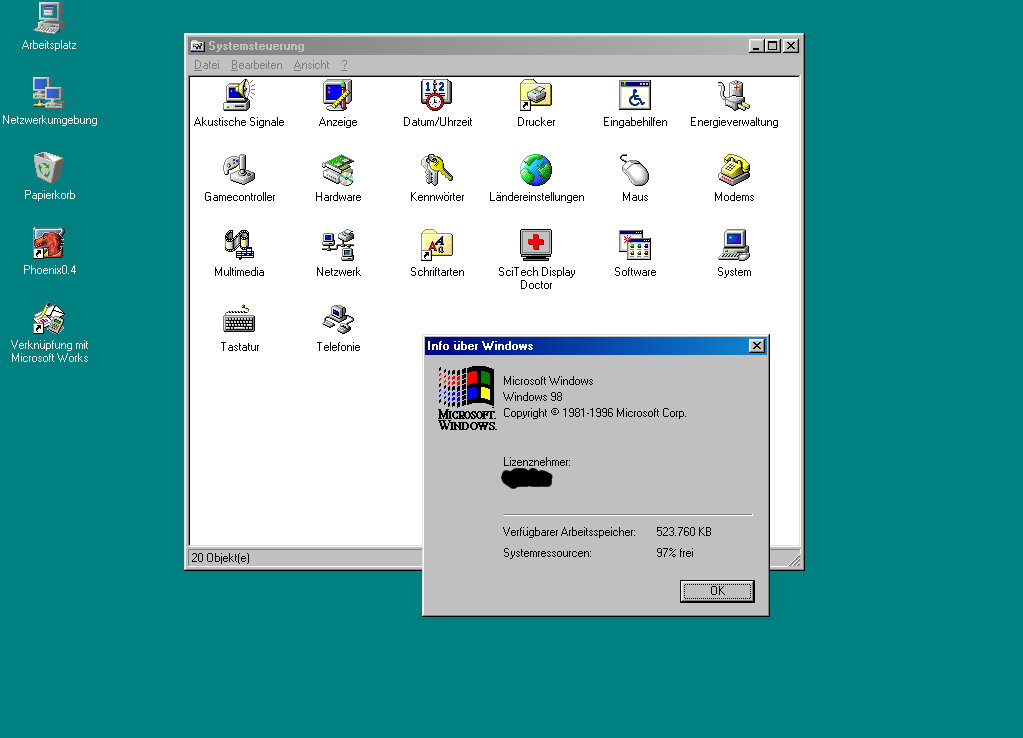Open the Modems telephone icon
The width and height of the screenshot is (1023, 738).
(x=734, y=170)
